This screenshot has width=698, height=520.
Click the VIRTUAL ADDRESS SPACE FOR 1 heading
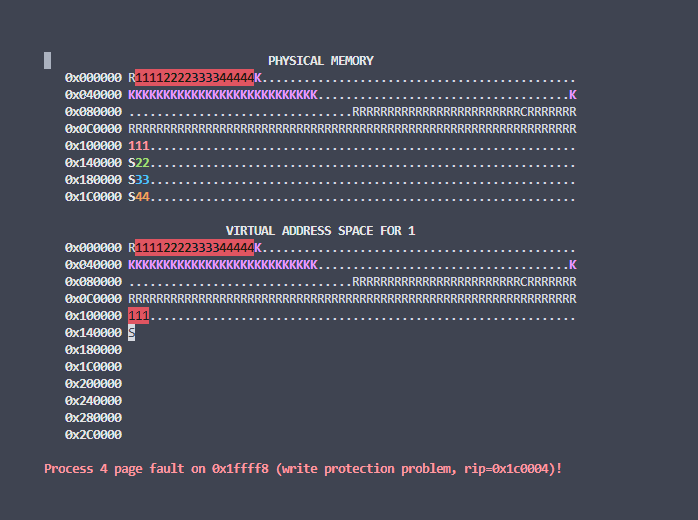click(x=320, y=231)
